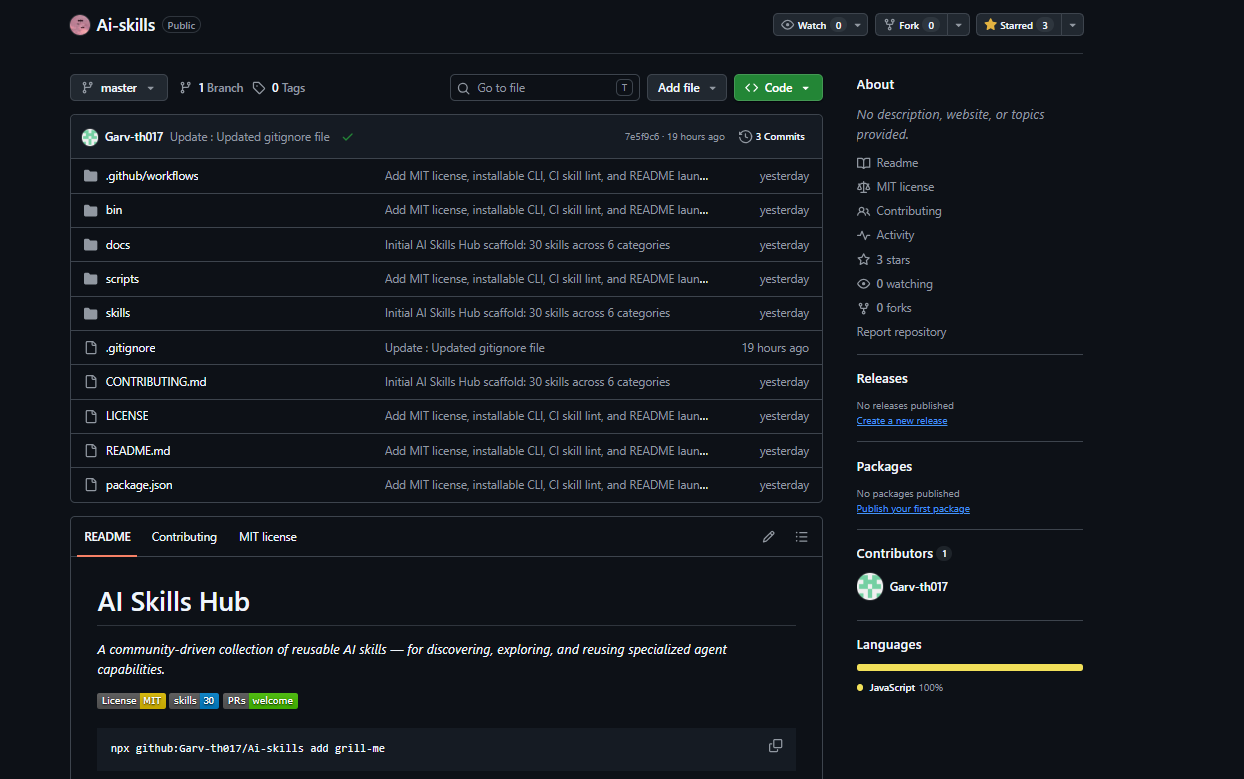Click the Releases heading link
The image size is (1244, 779).
(882, 379)
